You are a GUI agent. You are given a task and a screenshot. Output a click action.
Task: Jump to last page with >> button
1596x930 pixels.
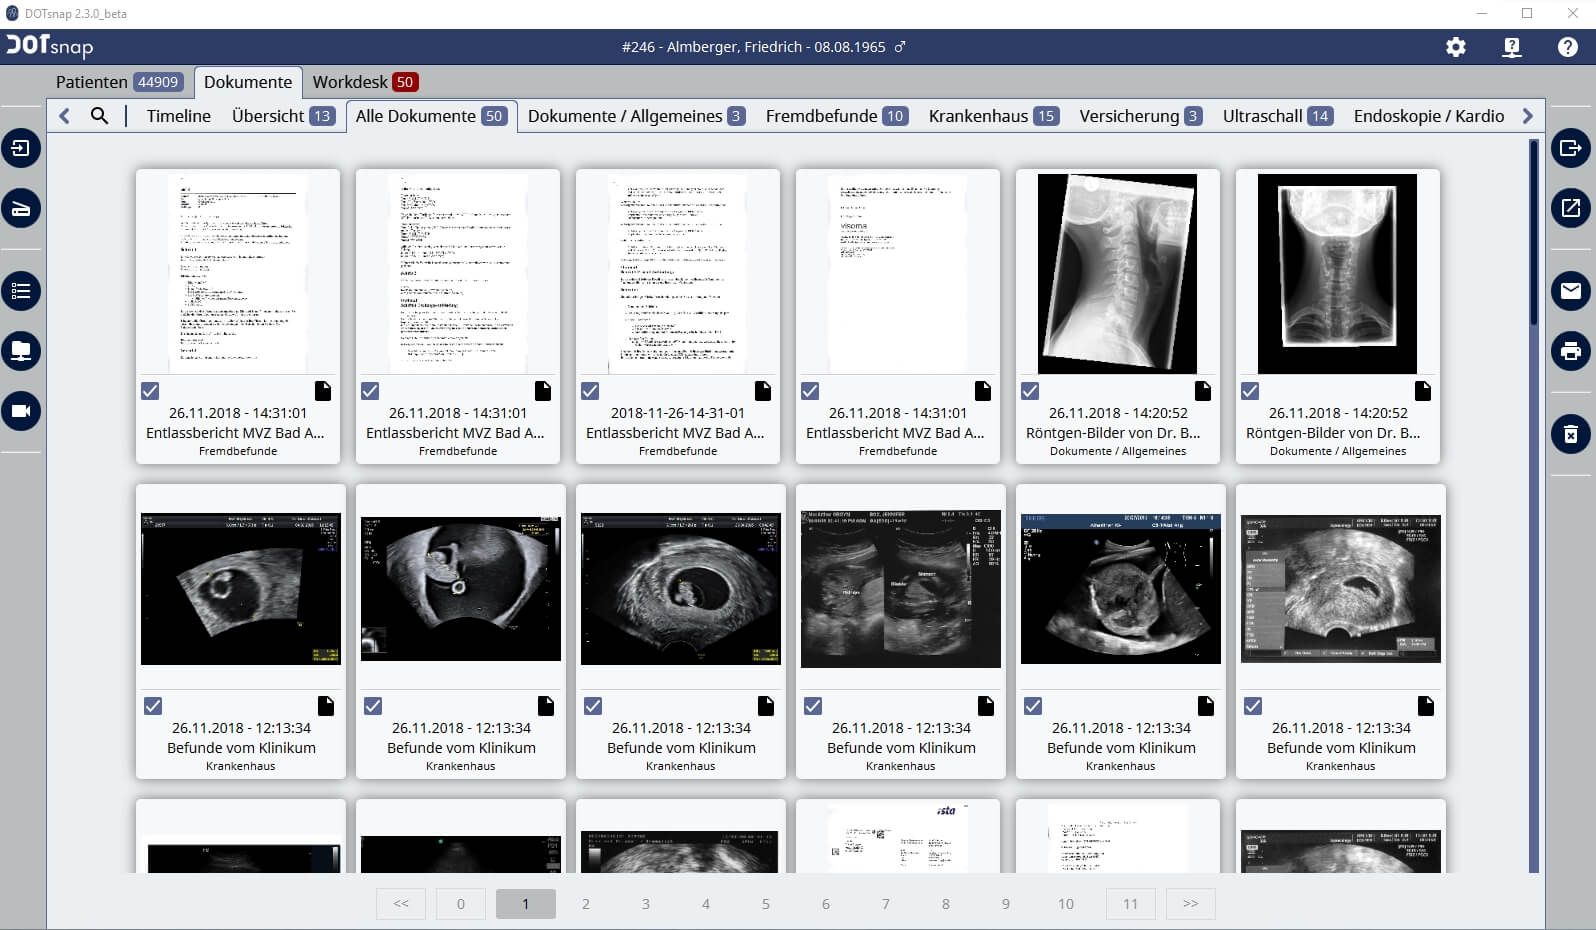(x=1190, y=904)
